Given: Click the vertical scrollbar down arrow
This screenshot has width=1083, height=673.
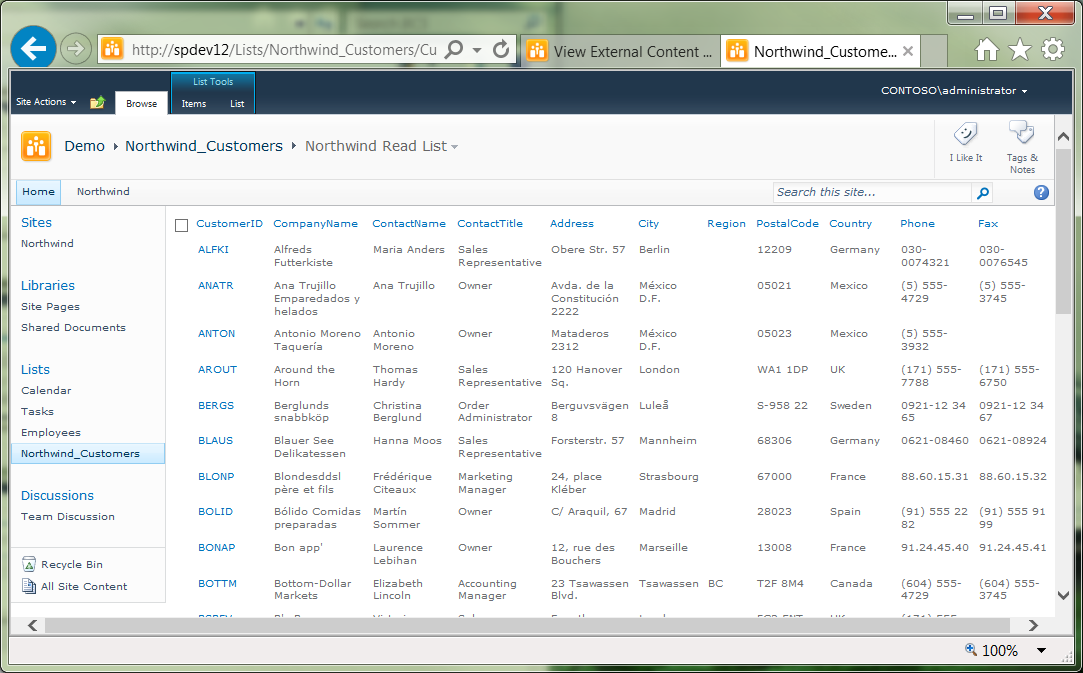Looking at the screenshot, I should coord(1064,595).
